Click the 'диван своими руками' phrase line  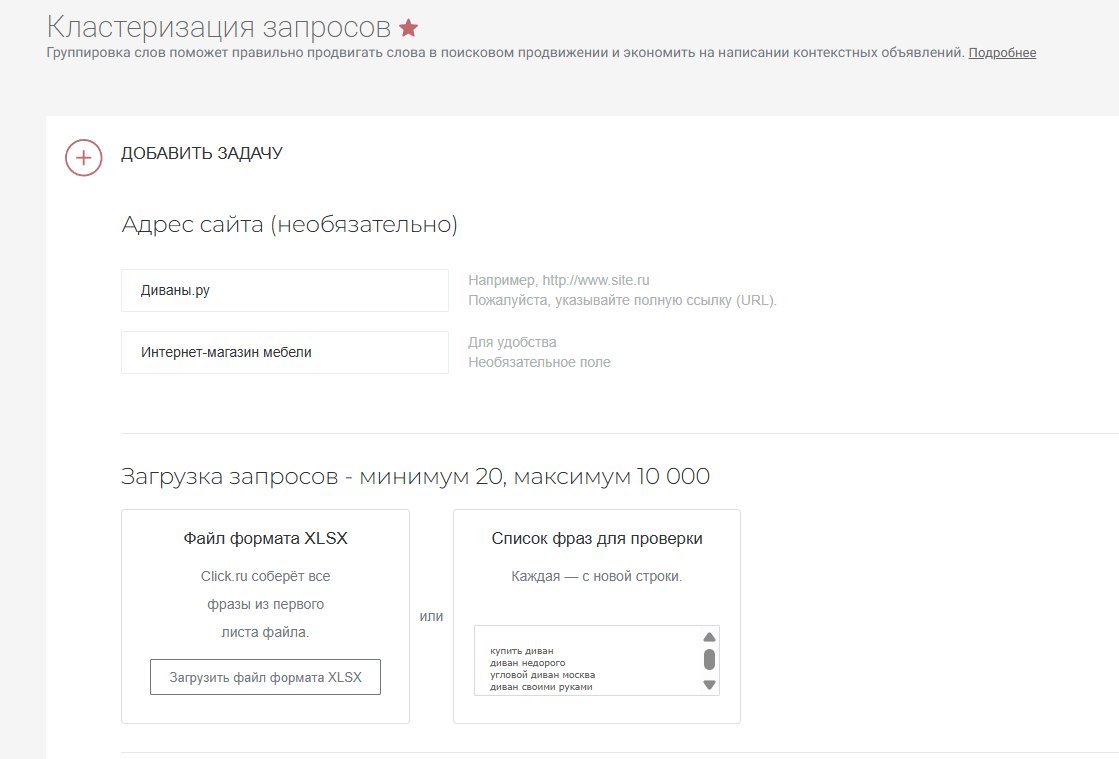click(x=541, y=687)
